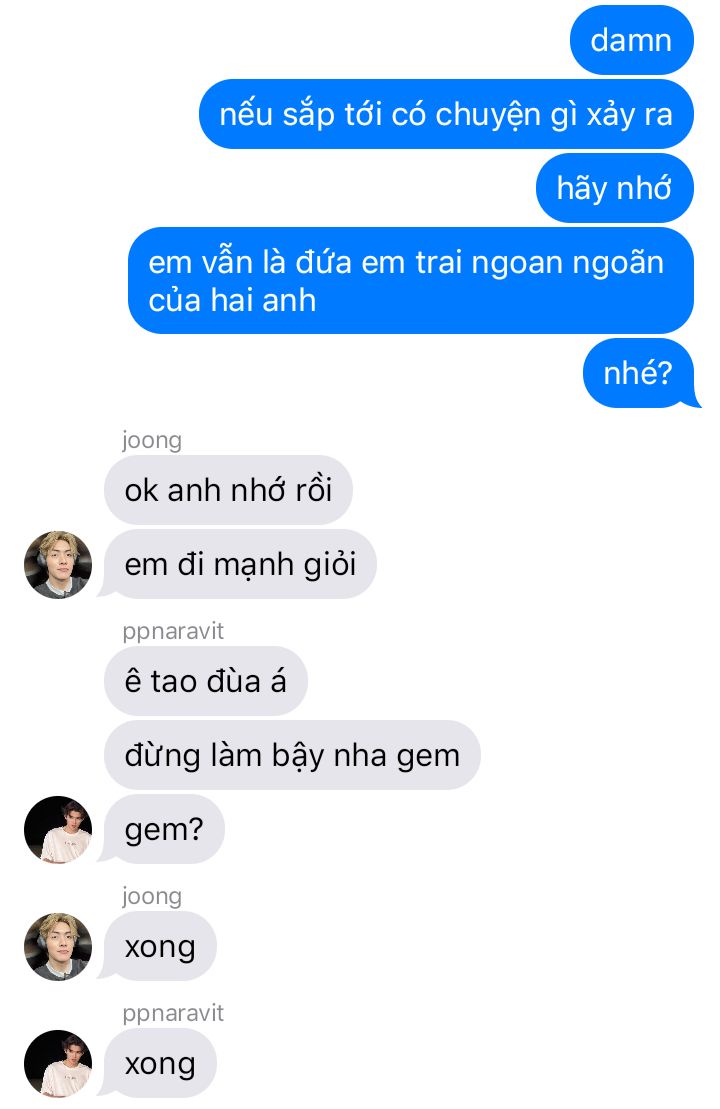This screenshot has width=720, height=1109.
Task: Click the "joong" sender name above "ok anh nhớ rồi"
Action: pyautogui.click(x=152, y=440)
